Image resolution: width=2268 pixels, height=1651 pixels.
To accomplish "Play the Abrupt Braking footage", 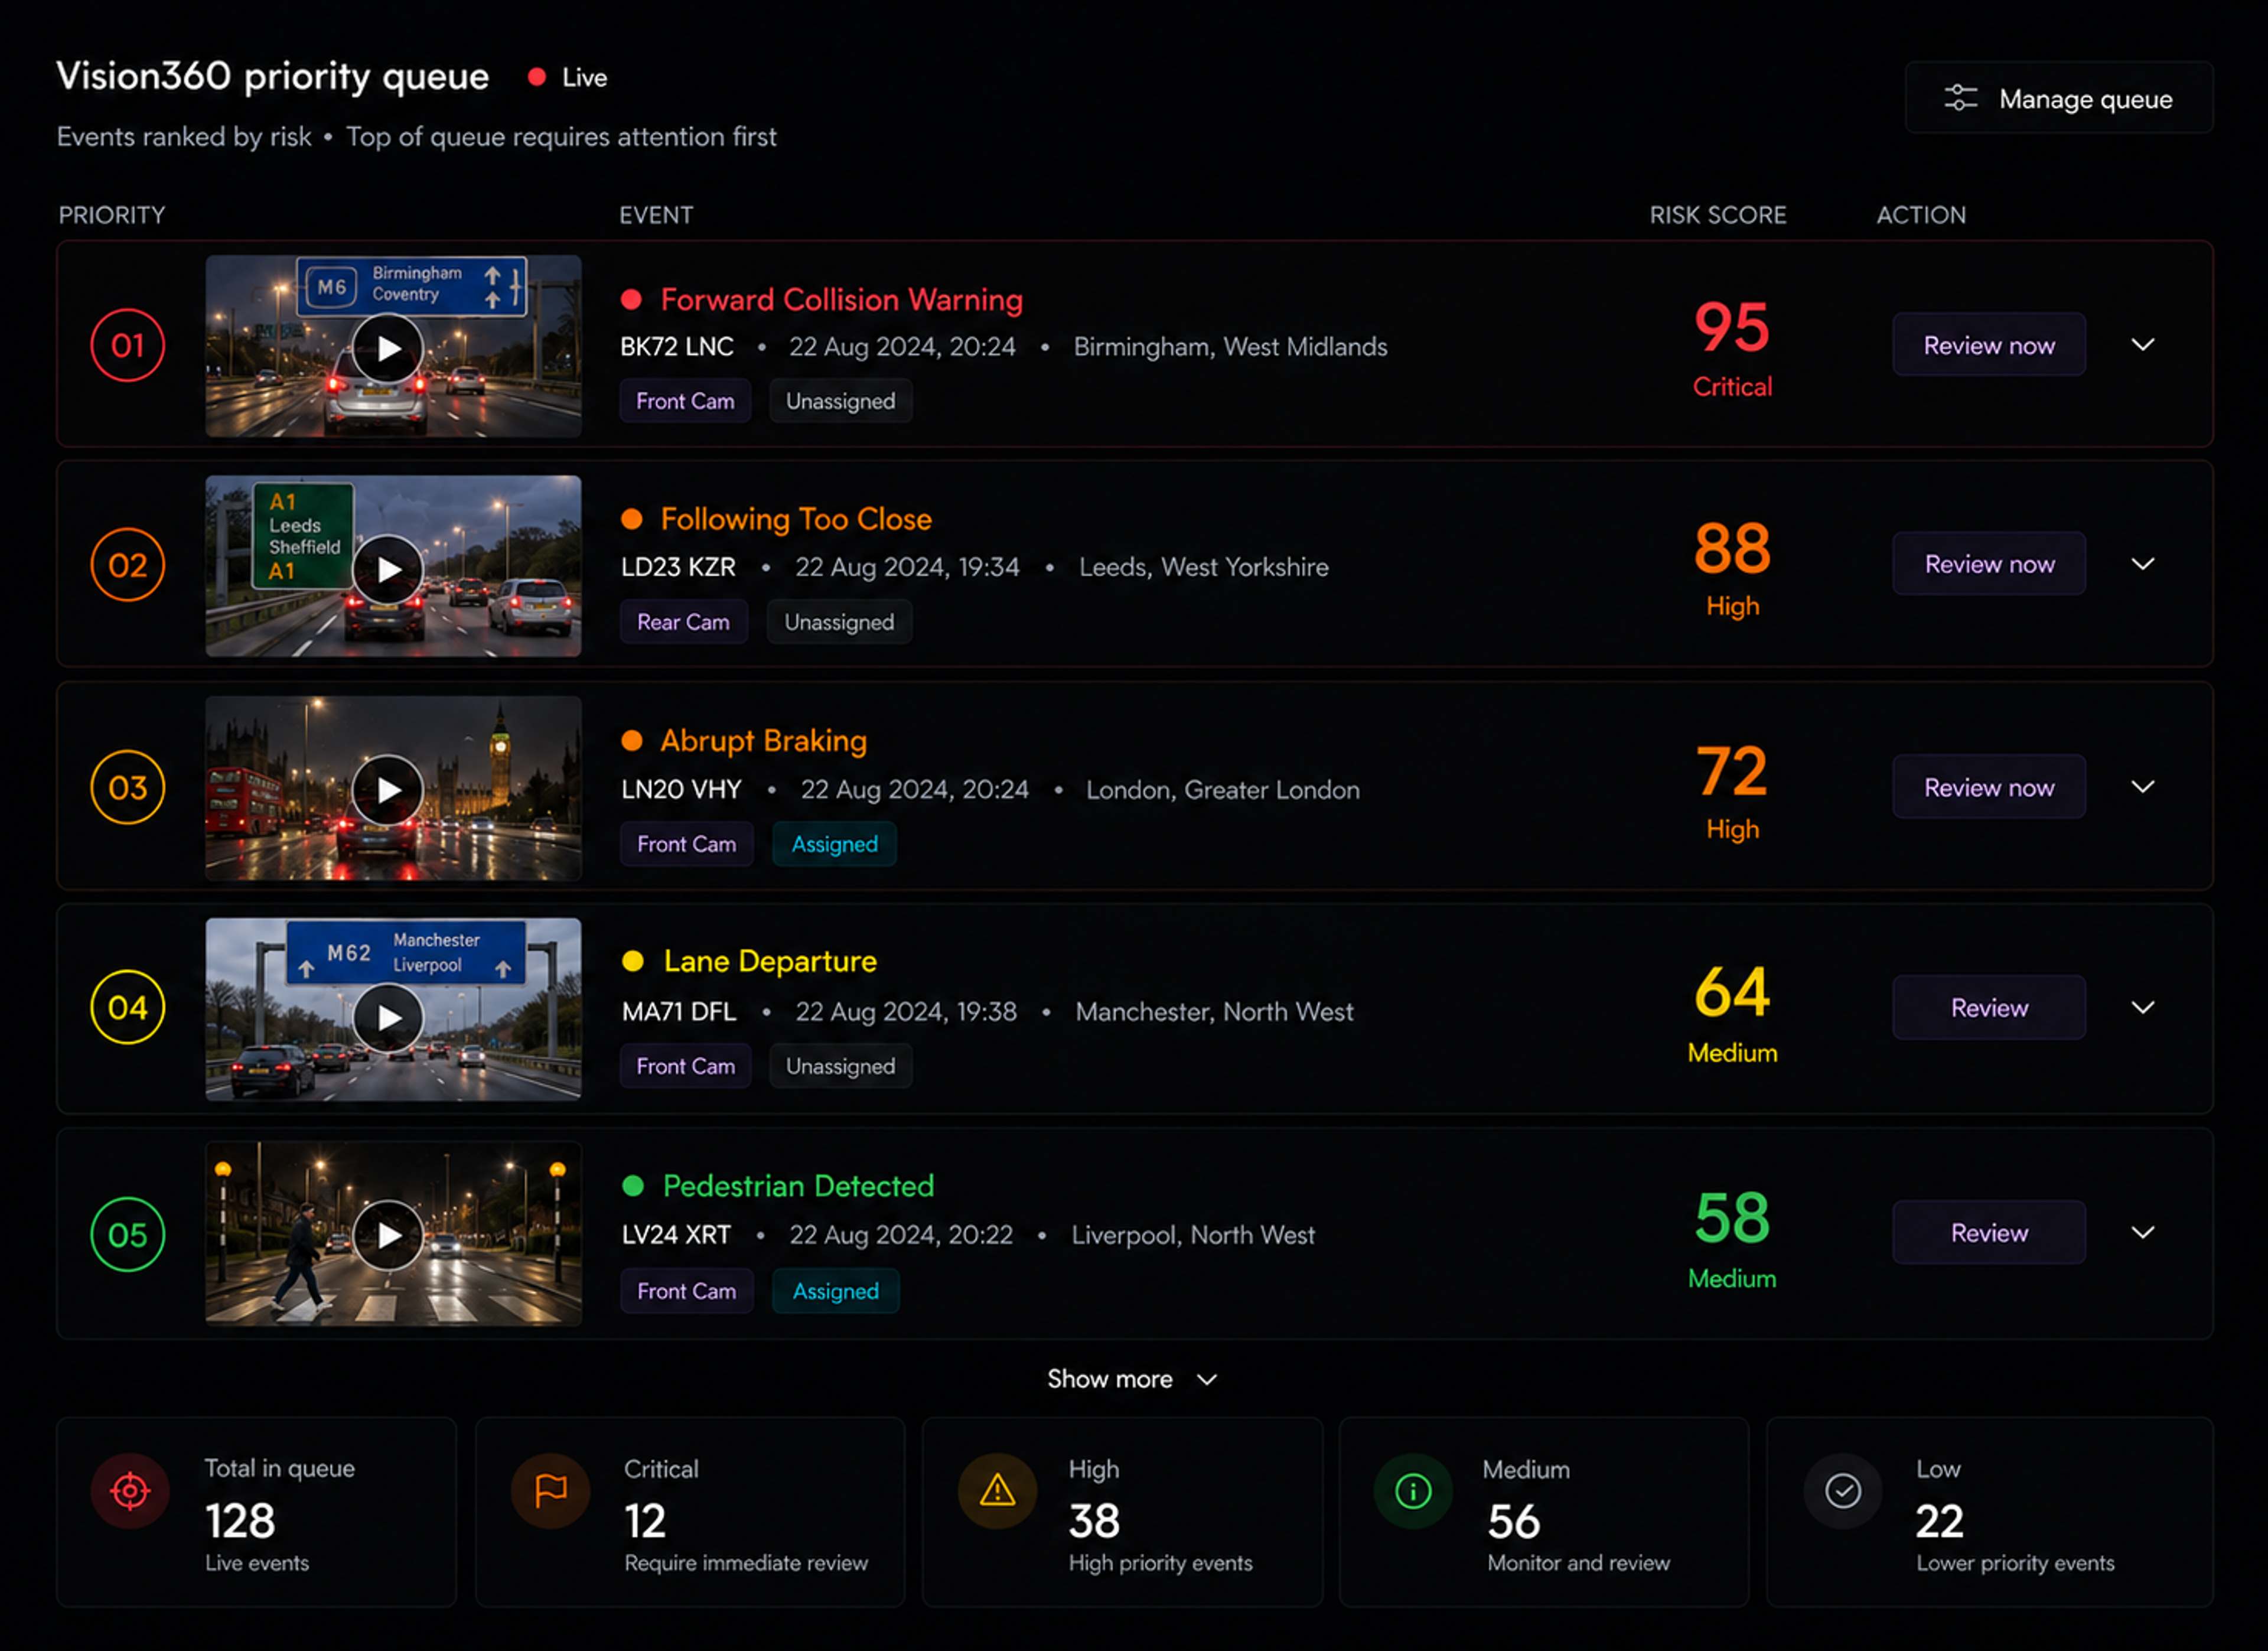I will pyautogui.click(x=388, y=790).
